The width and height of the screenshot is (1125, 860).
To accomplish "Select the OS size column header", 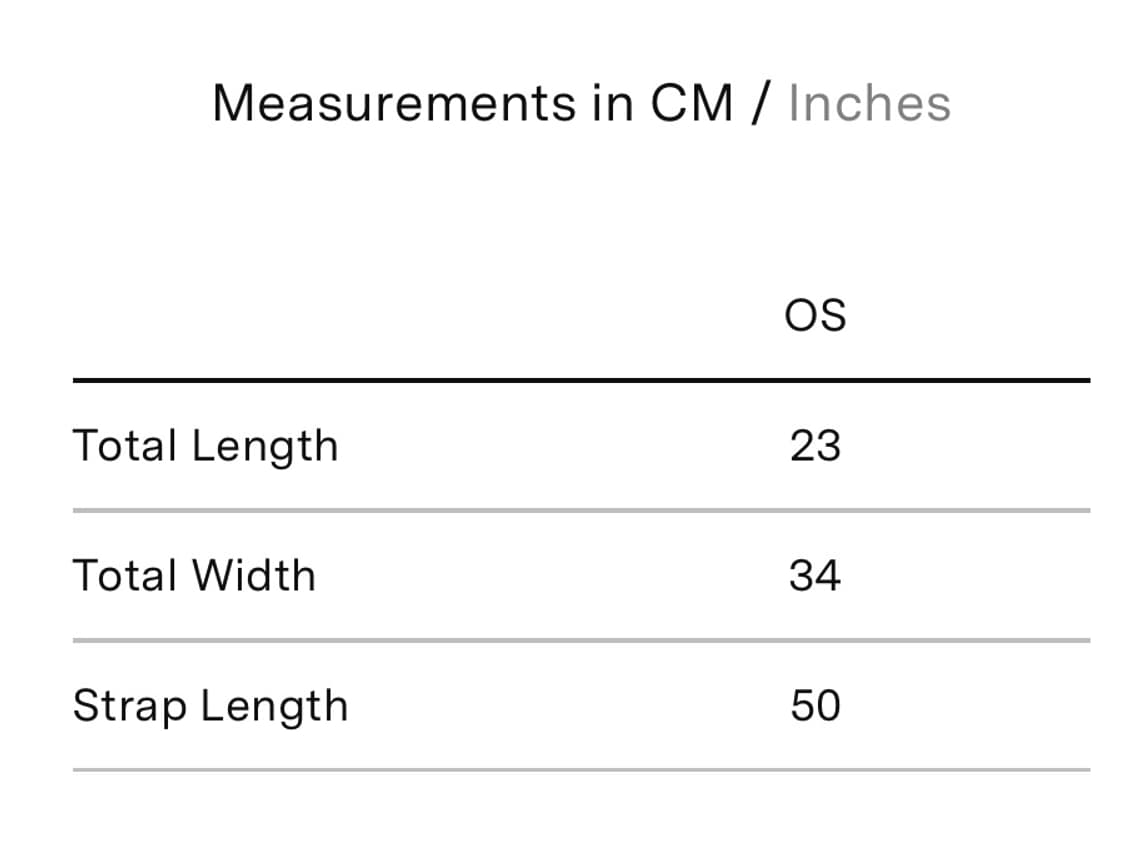I will click(815, 316).
